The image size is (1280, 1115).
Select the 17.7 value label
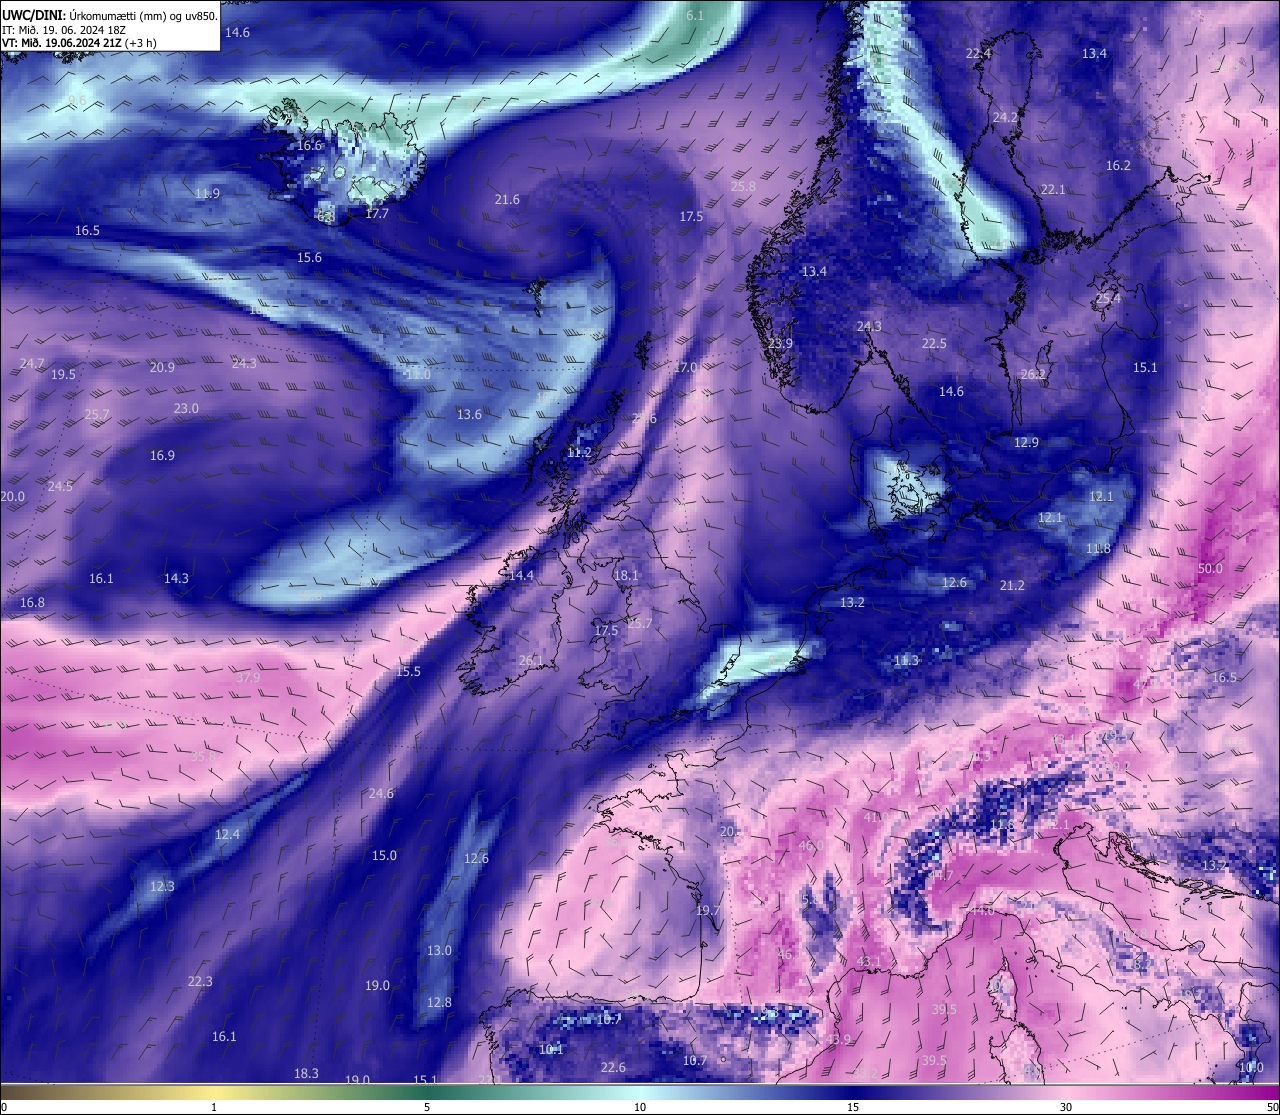point(377,214)
